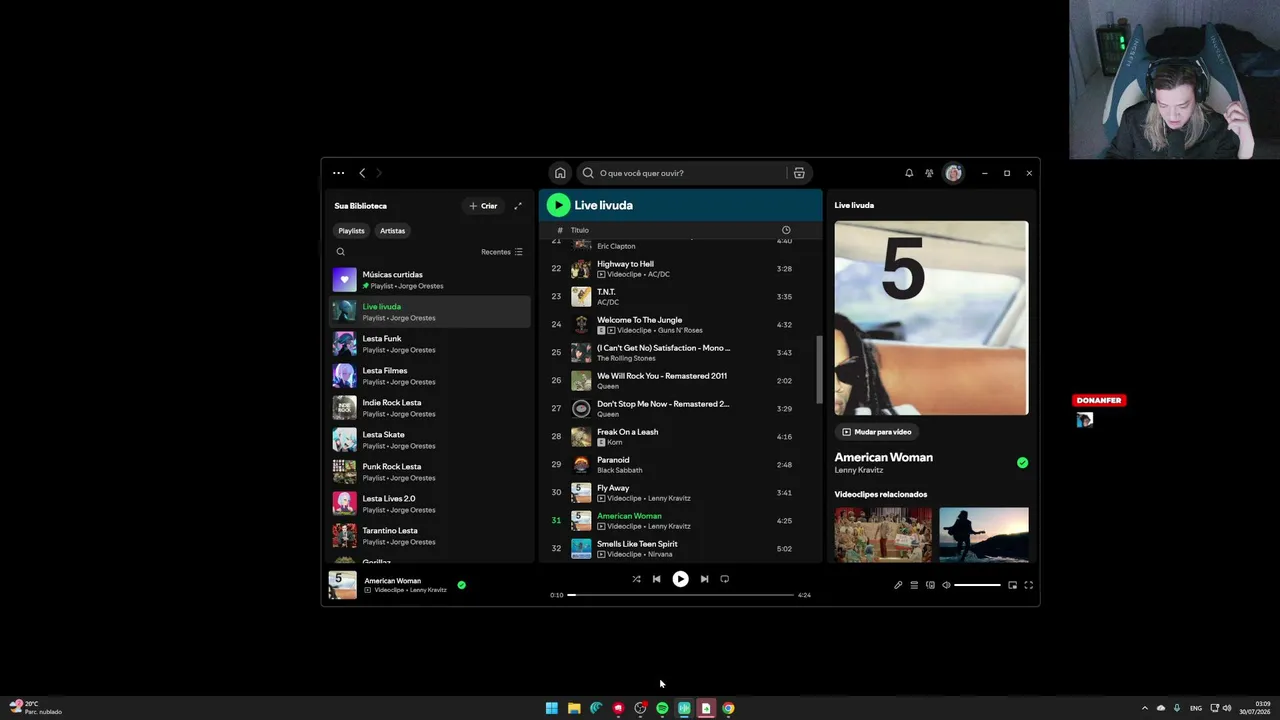
Task: Select track Welcome To The Jungle
Action: click(679, 325)
